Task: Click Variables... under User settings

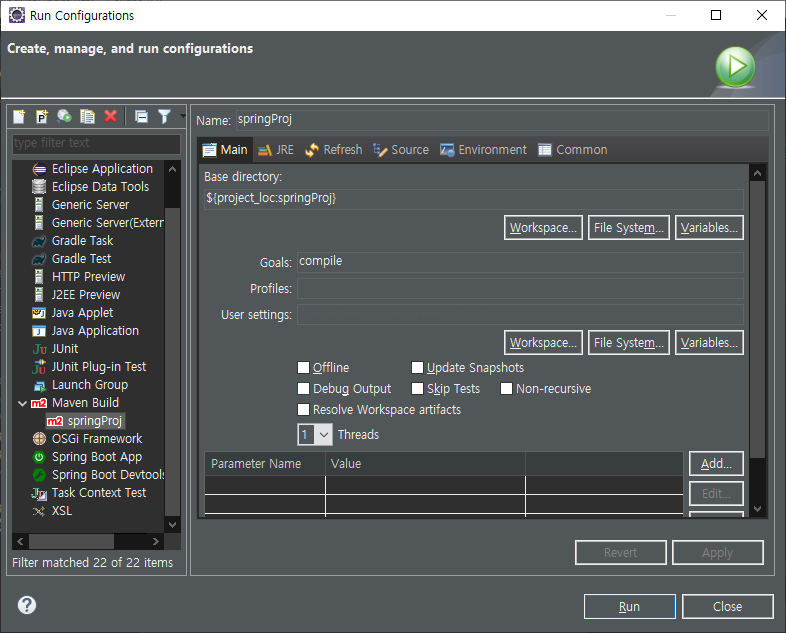Action: 709,343
